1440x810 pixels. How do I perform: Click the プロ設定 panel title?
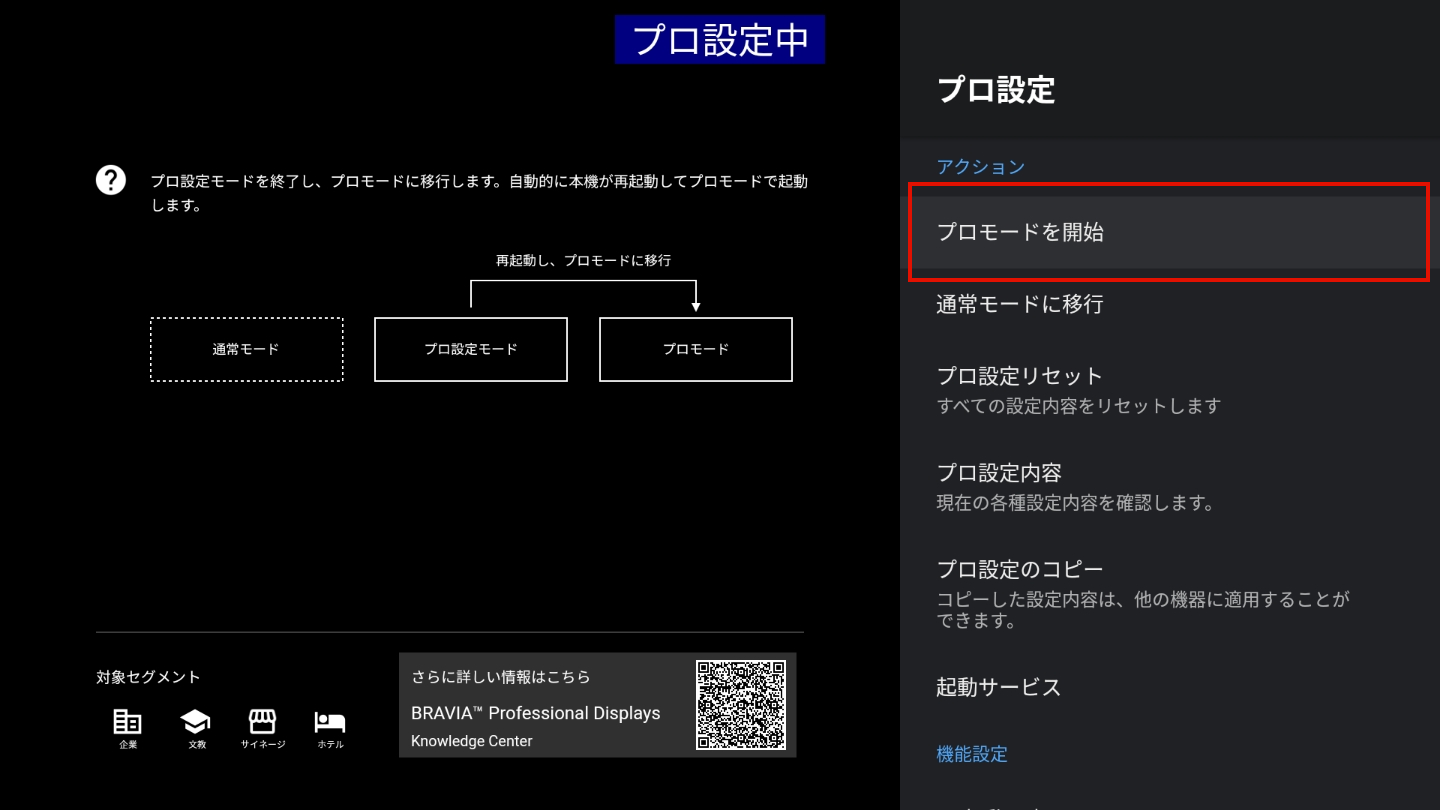point(996,90)
